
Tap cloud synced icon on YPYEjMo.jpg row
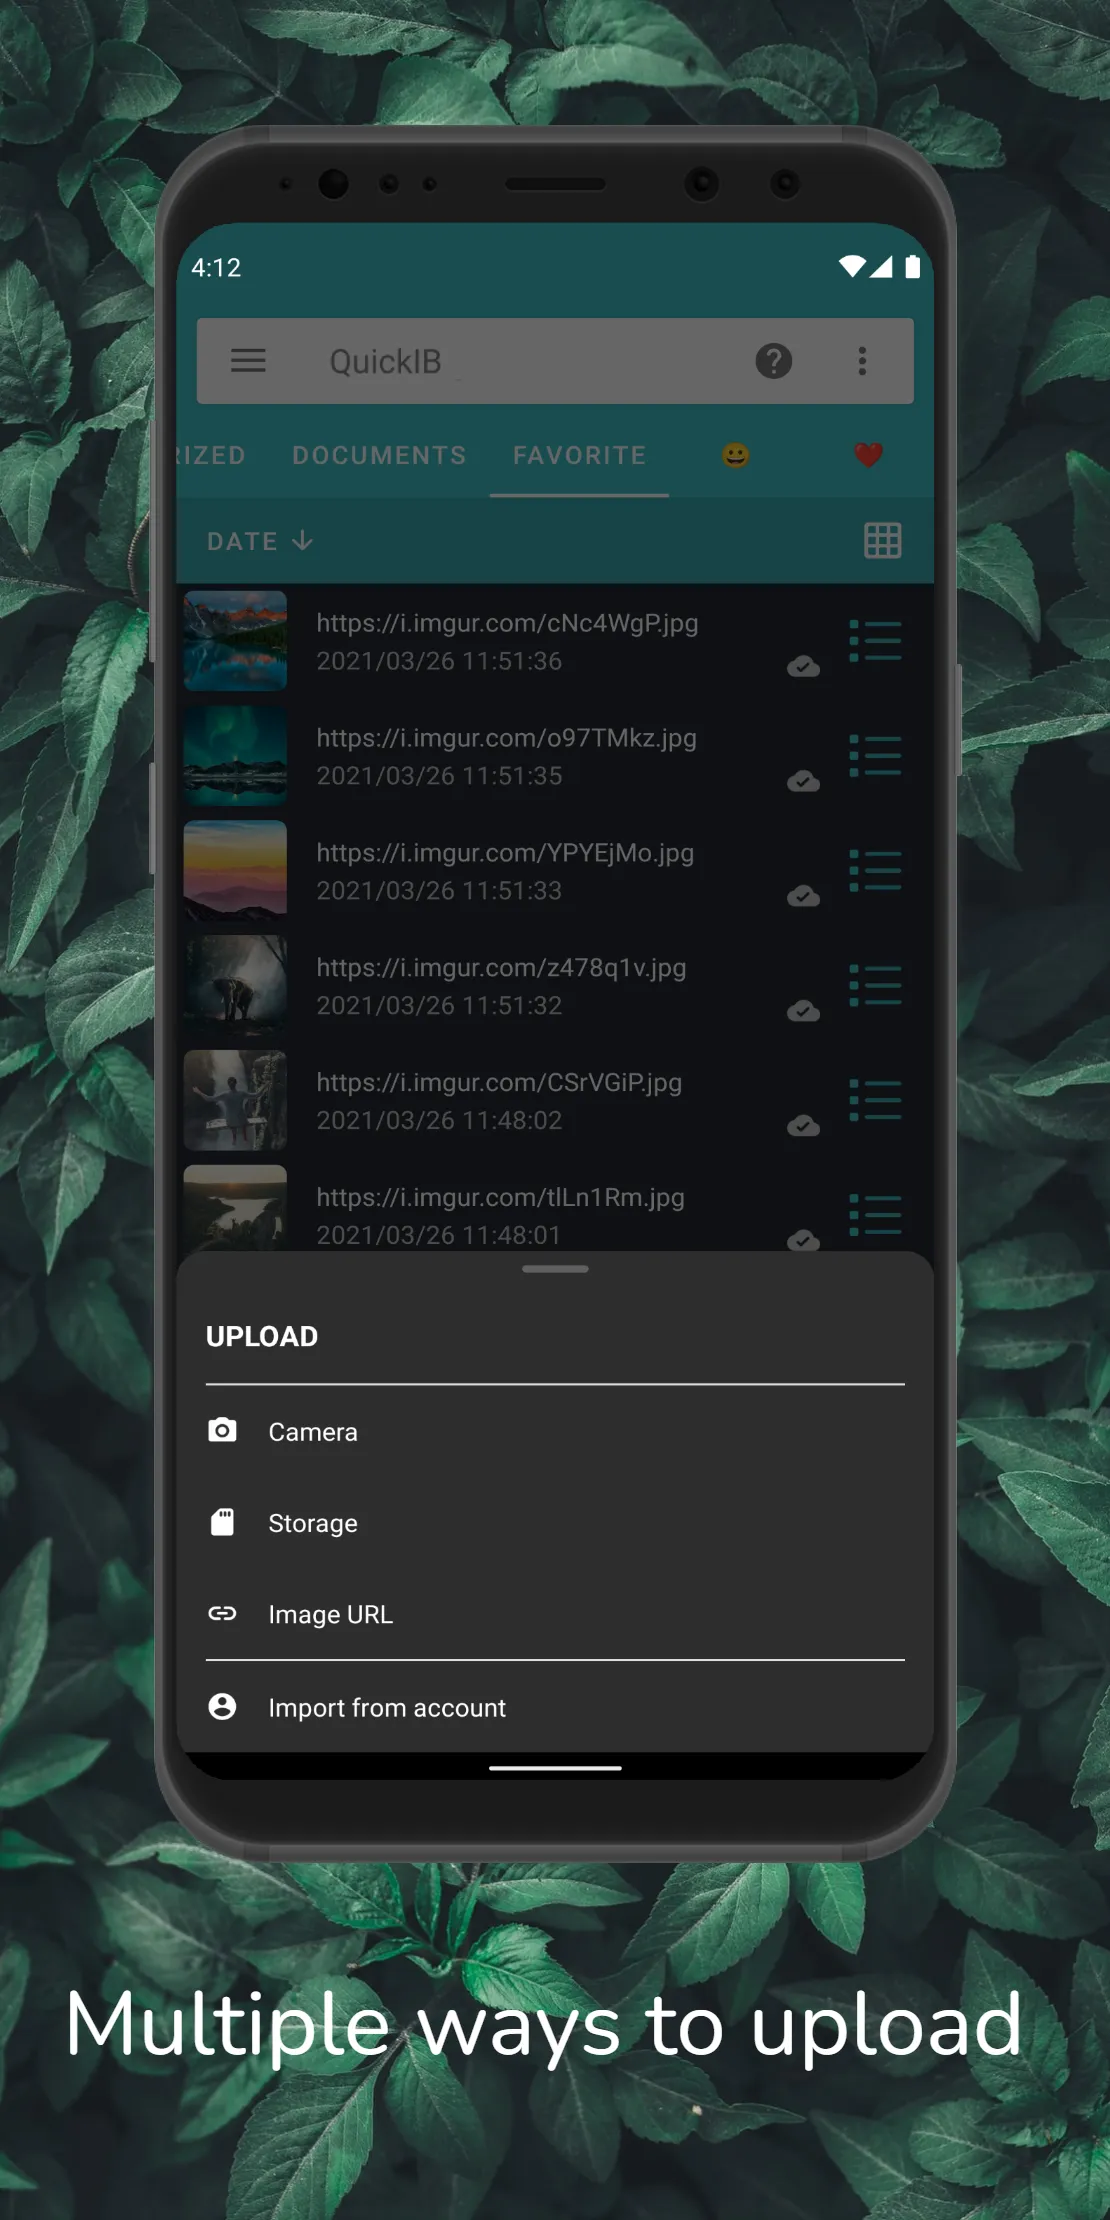[x=803, y=896]
